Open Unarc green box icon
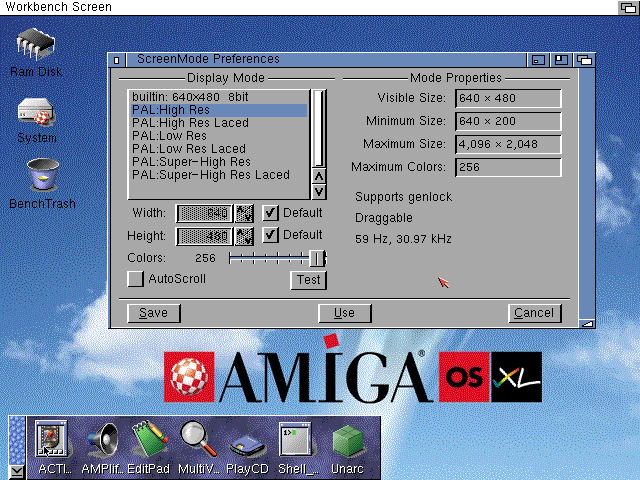This screenshot has height=480, width=640. (348, 440)
